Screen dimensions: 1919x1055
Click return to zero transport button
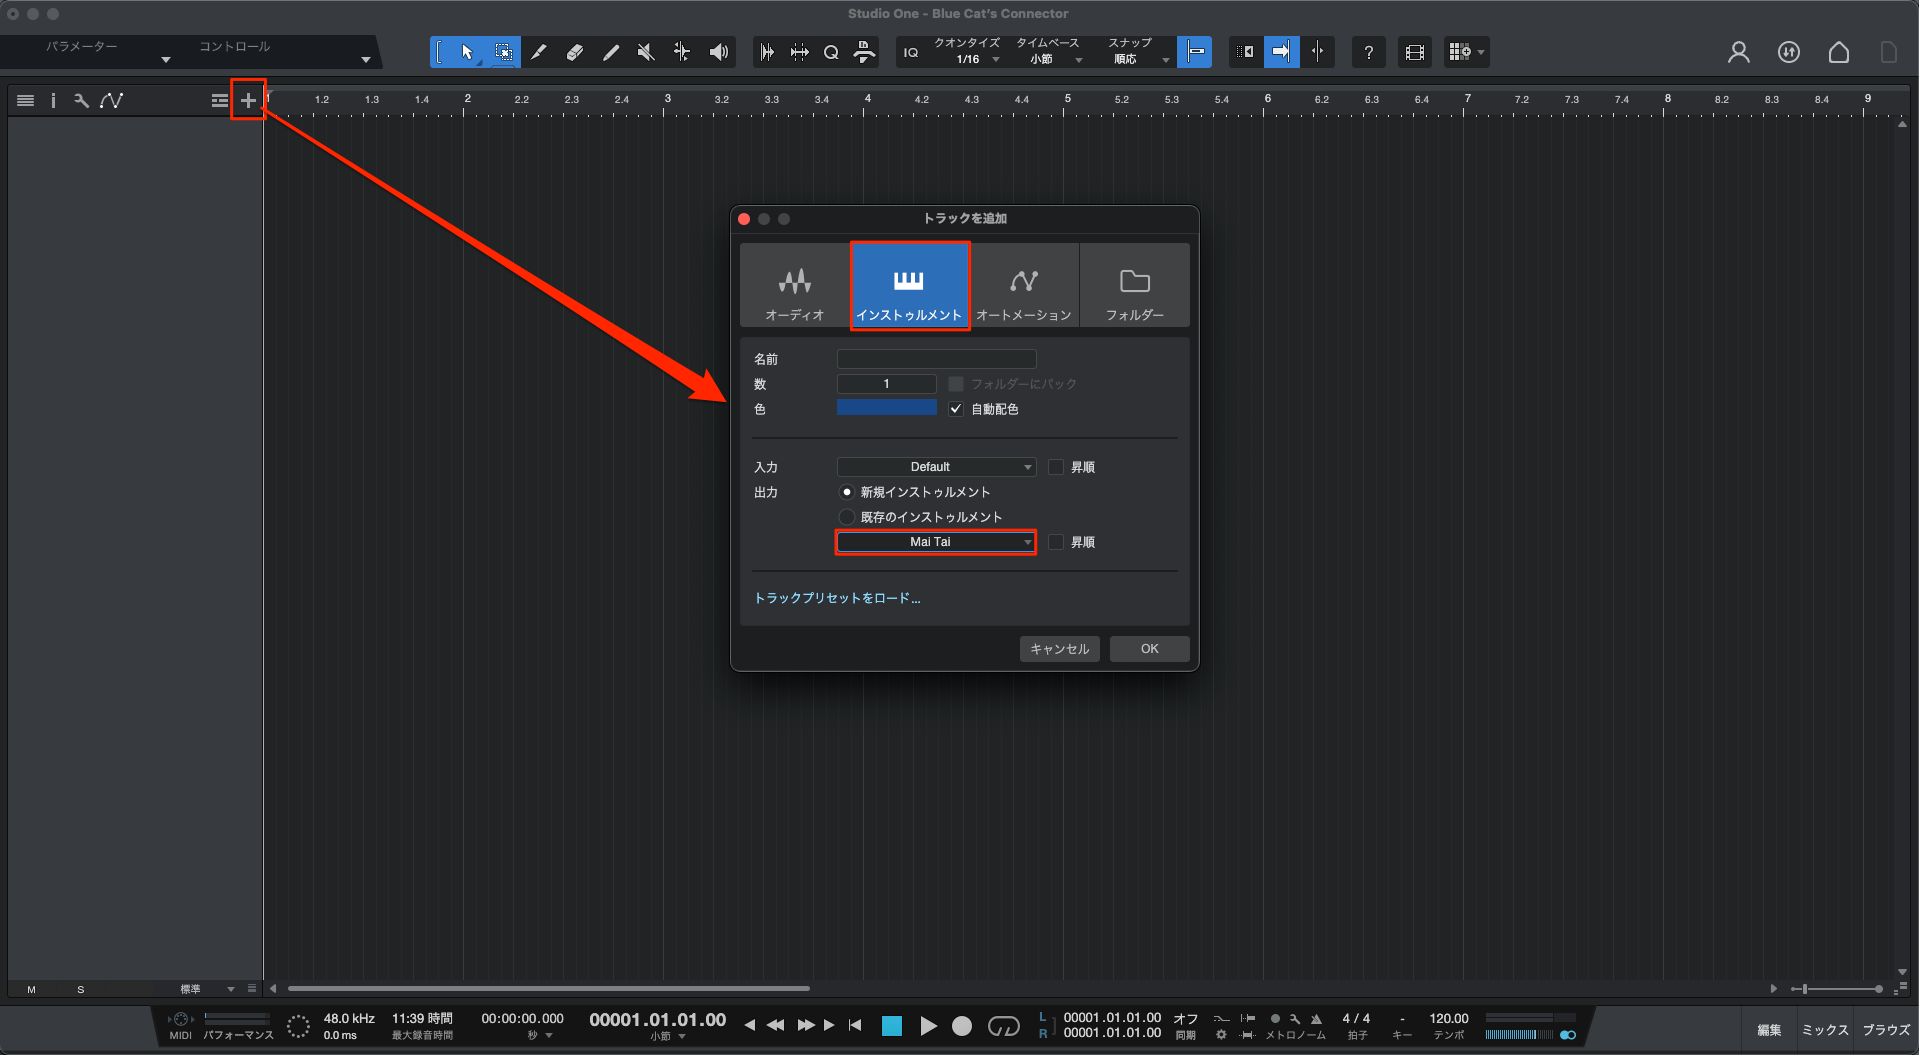(x=855, y=1025)
